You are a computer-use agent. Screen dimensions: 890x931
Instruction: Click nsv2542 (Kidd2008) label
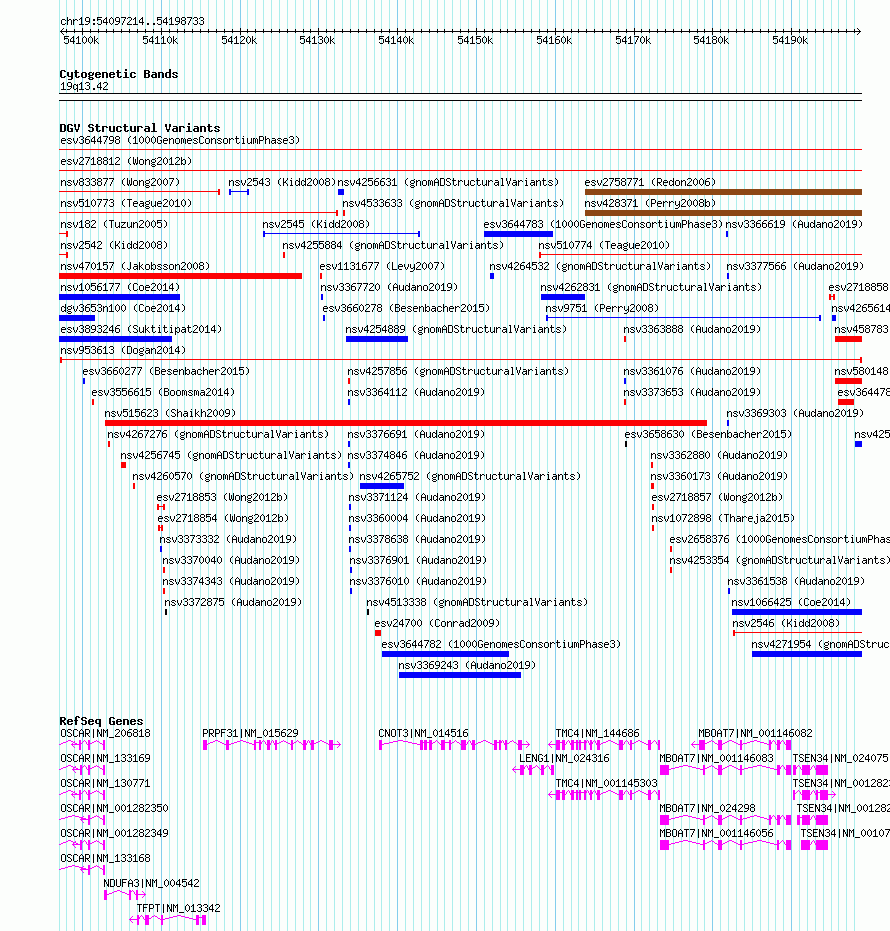(x=114, y=245)
